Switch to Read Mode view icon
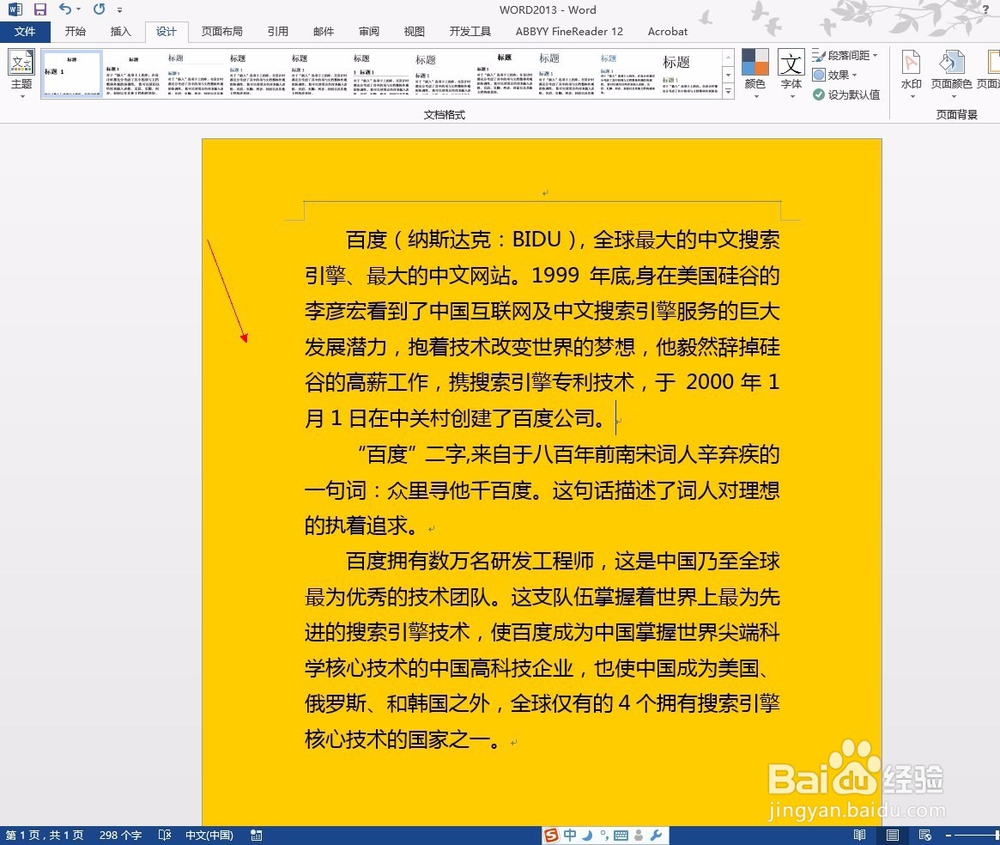 (x=859, y=835)
